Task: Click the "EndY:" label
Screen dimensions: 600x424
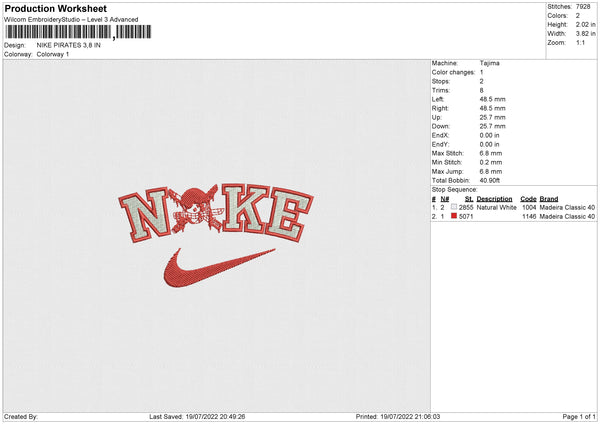Action: 440,144
